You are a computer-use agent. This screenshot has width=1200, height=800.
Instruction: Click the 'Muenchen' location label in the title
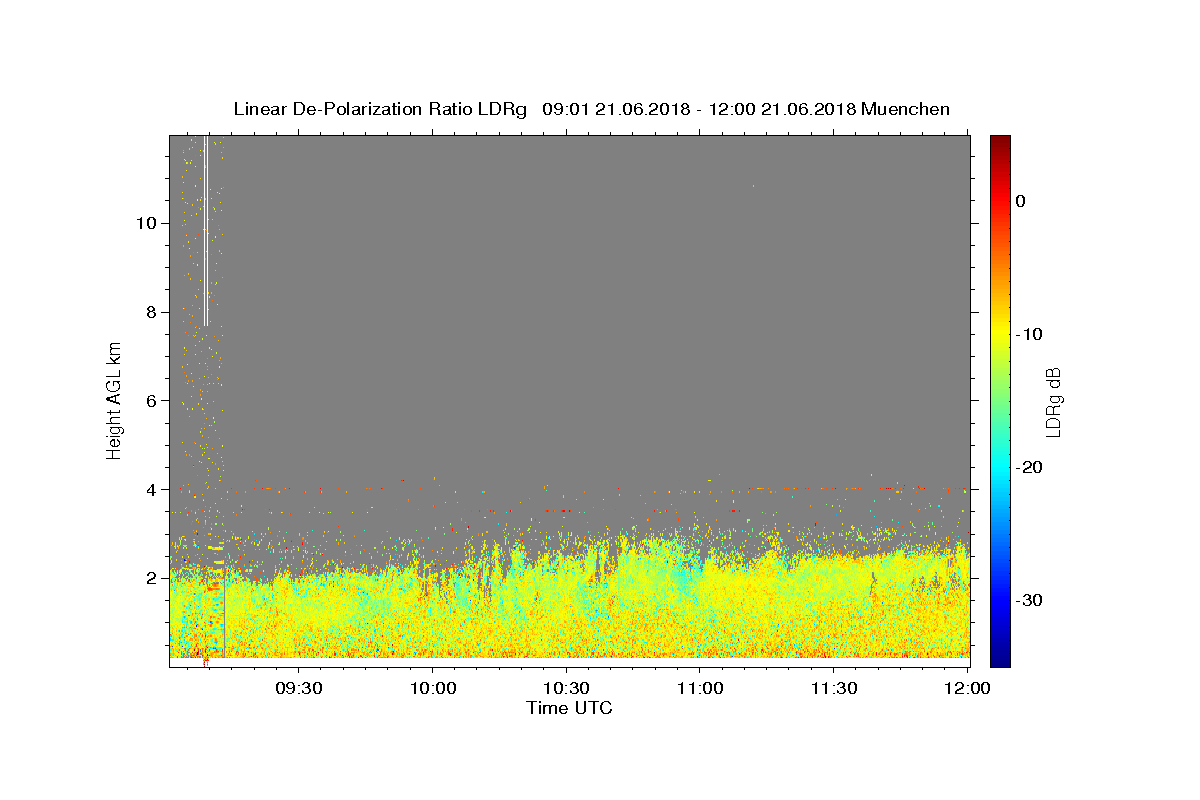905,109
